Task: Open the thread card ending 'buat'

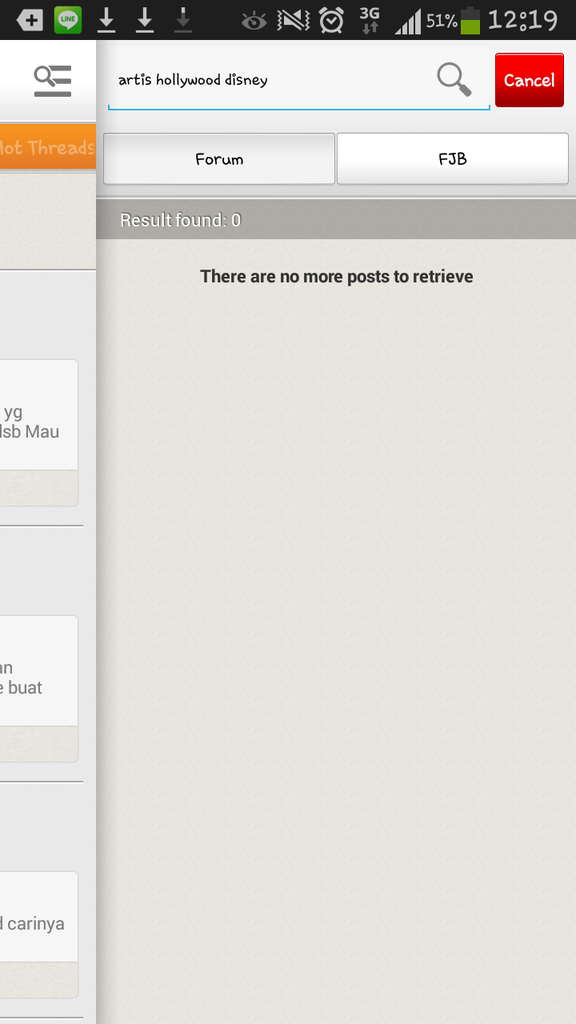Action: pyautogui.click(x=39, y=688)
